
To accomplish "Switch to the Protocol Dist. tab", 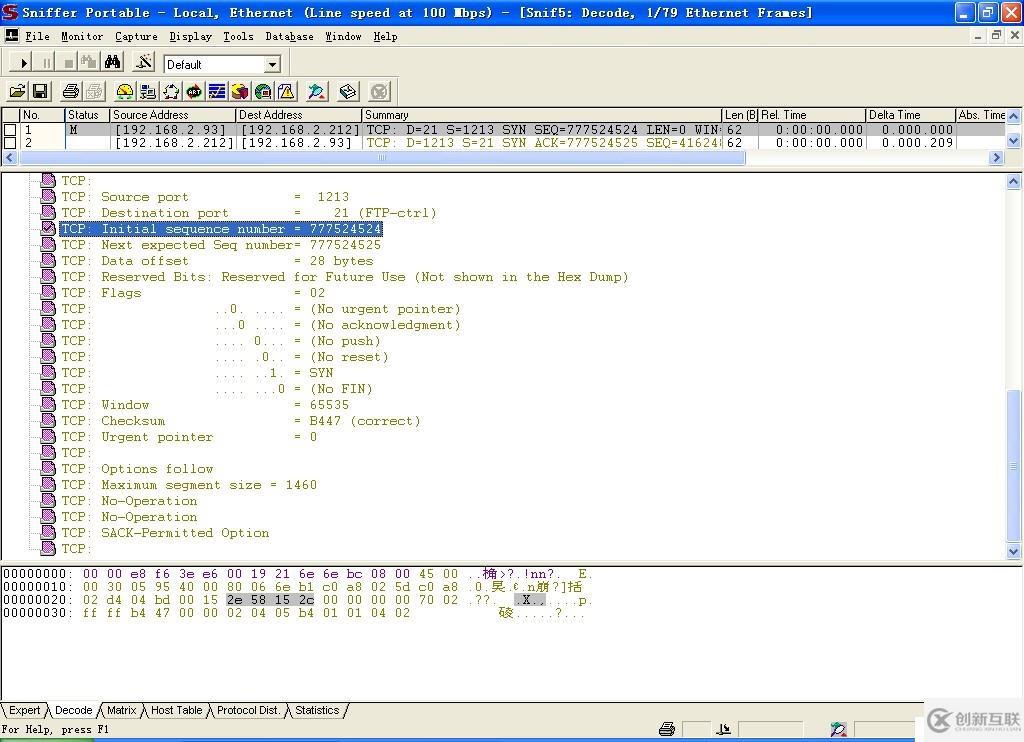I will tap(248, 710).
